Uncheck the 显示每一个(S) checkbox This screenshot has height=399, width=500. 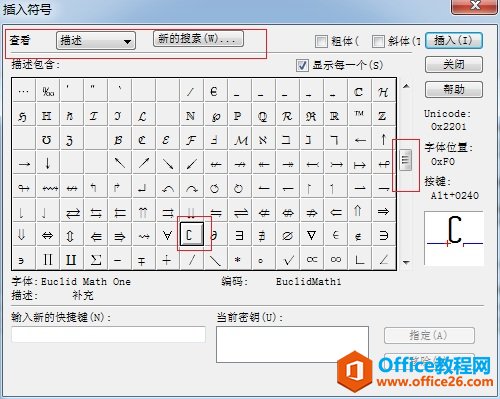[x=302, y=65]
